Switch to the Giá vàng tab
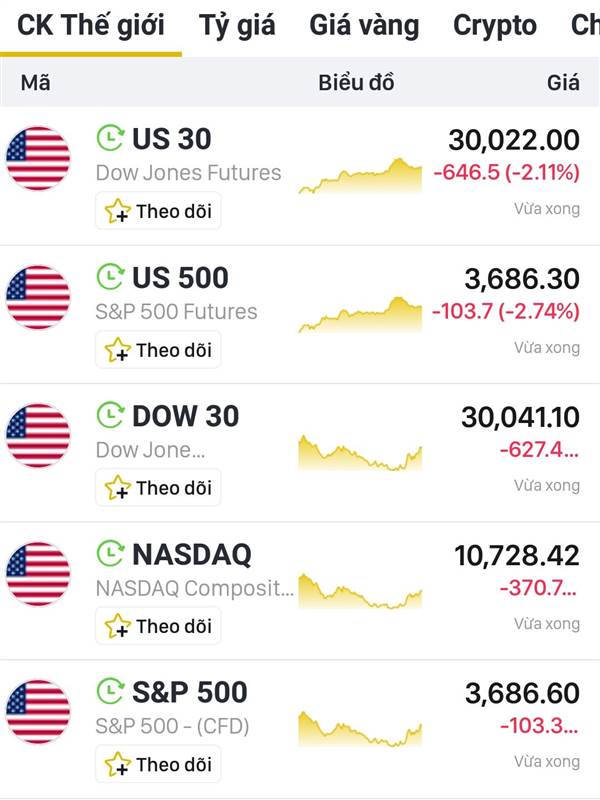Screen dimensions: 600x800 point(364,26)
